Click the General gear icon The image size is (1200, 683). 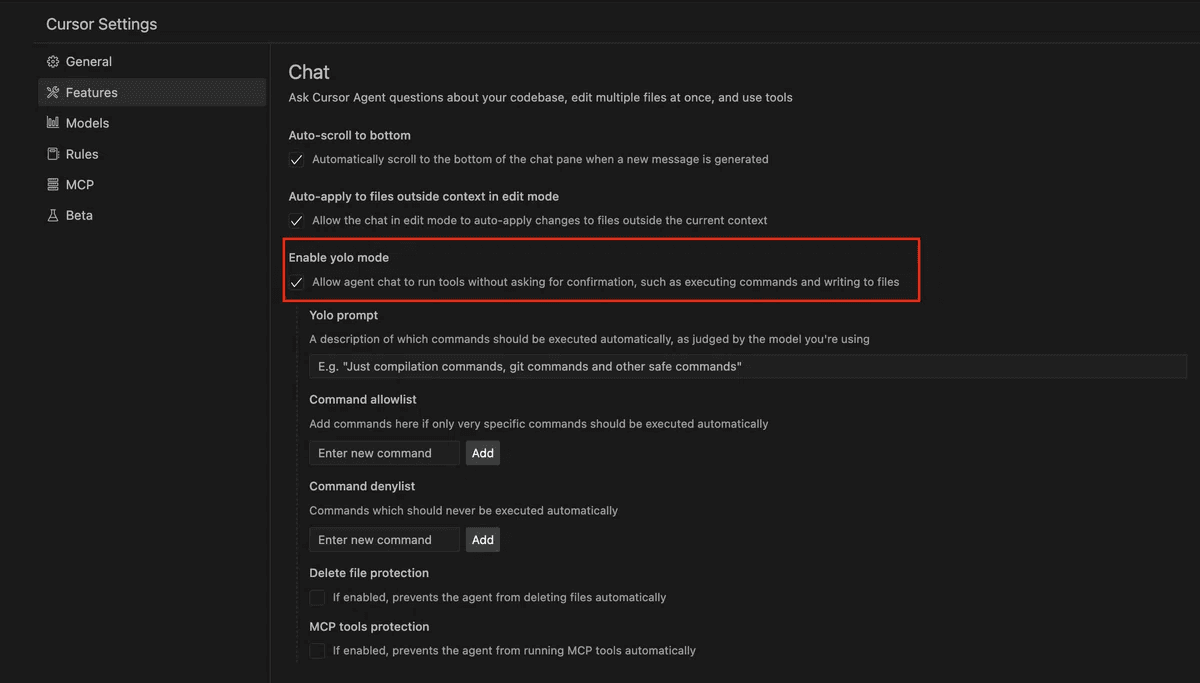coord(53,62)
